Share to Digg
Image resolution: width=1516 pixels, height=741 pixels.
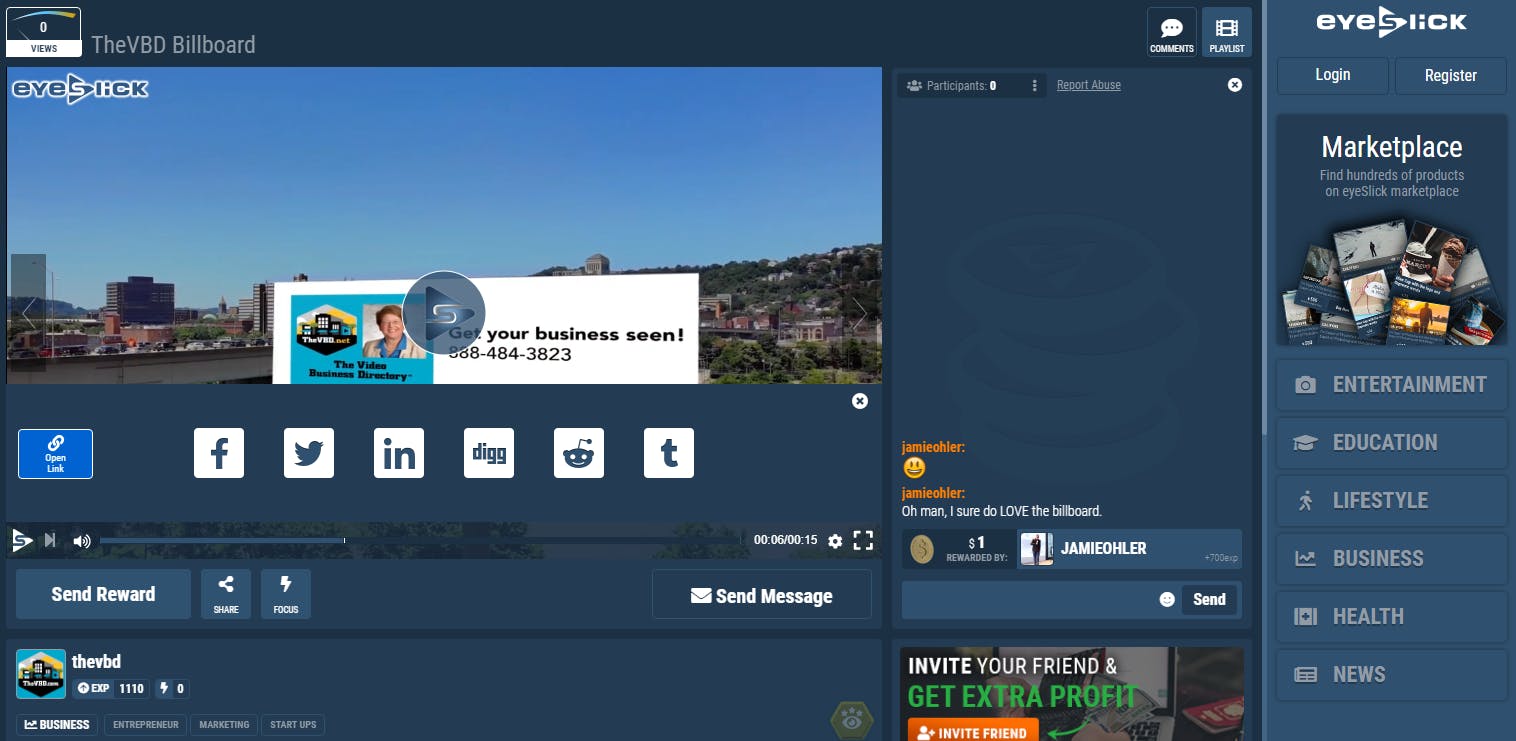pos(489,453)
